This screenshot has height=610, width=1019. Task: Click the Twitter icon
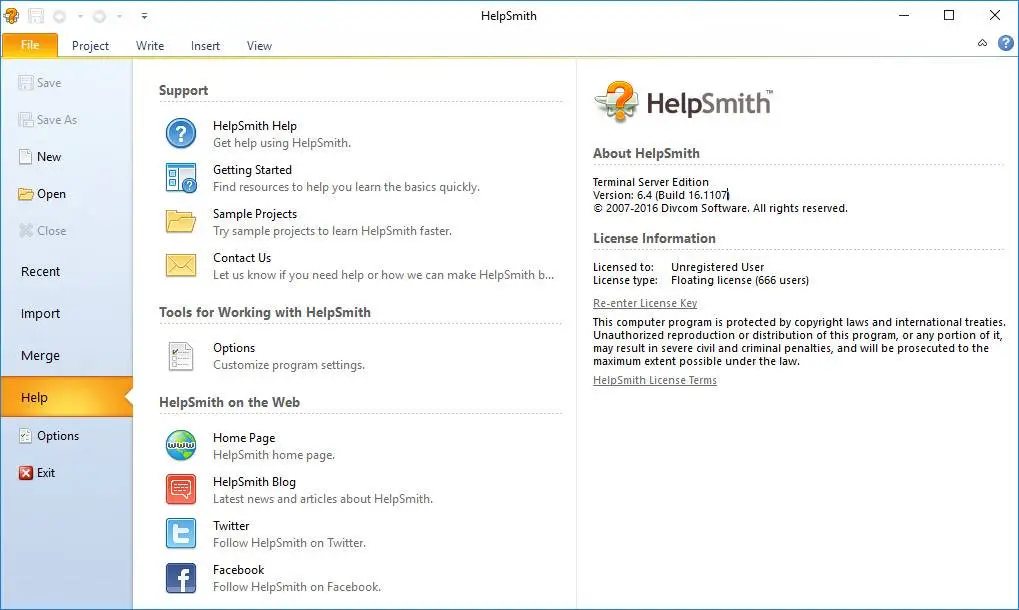pyautogui.click(x=181, y=533)
